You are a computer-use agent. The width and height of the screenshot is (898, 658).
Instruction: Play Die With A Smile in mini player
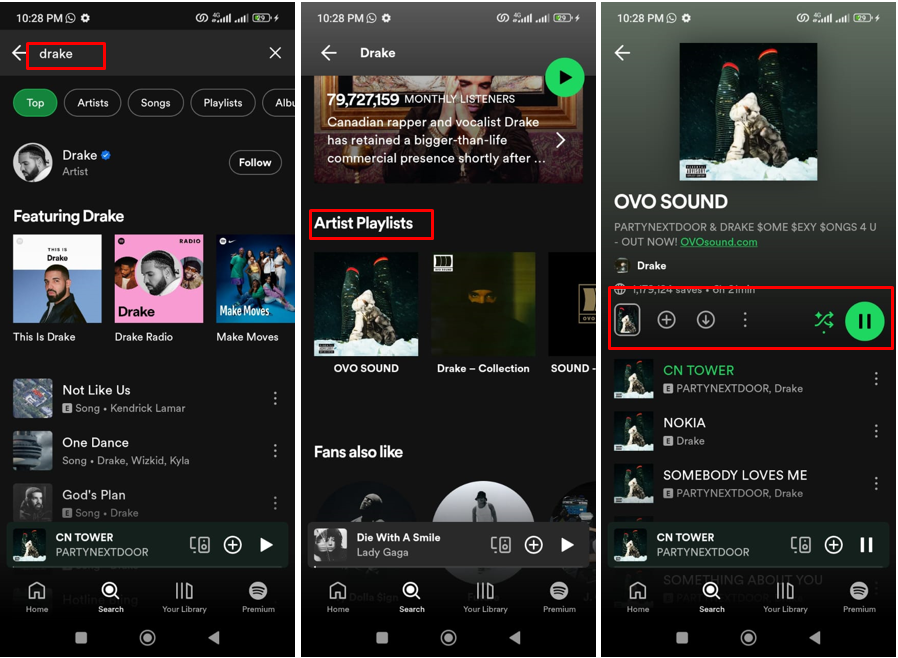(568, 545)
